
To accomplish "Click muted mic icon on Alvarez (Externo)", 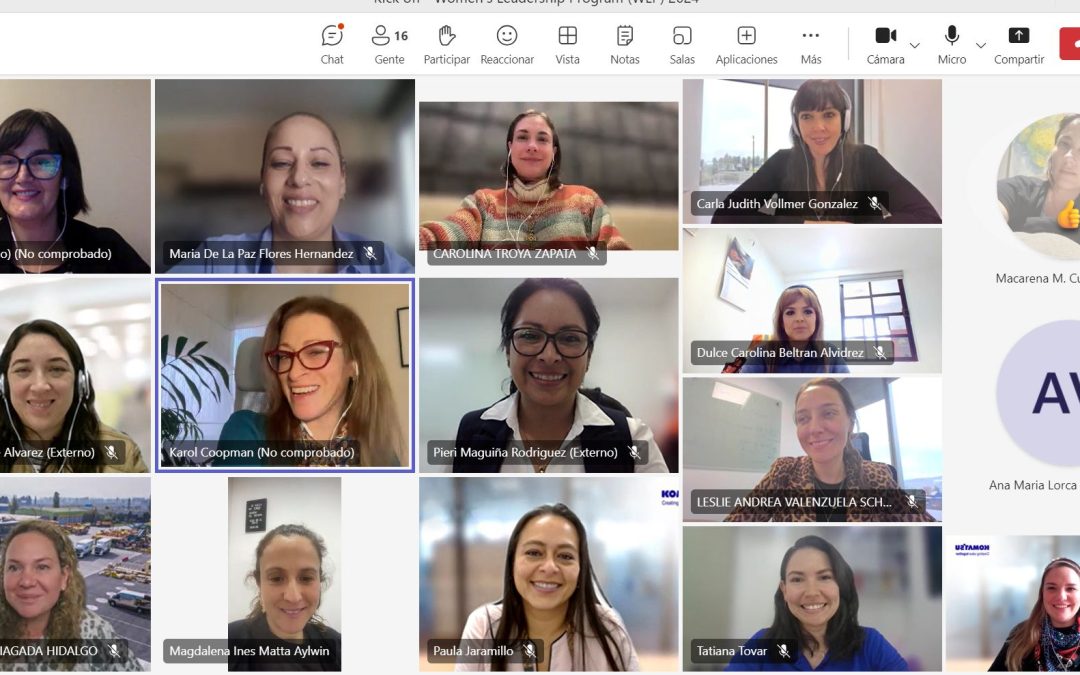I will coord(111,453).
